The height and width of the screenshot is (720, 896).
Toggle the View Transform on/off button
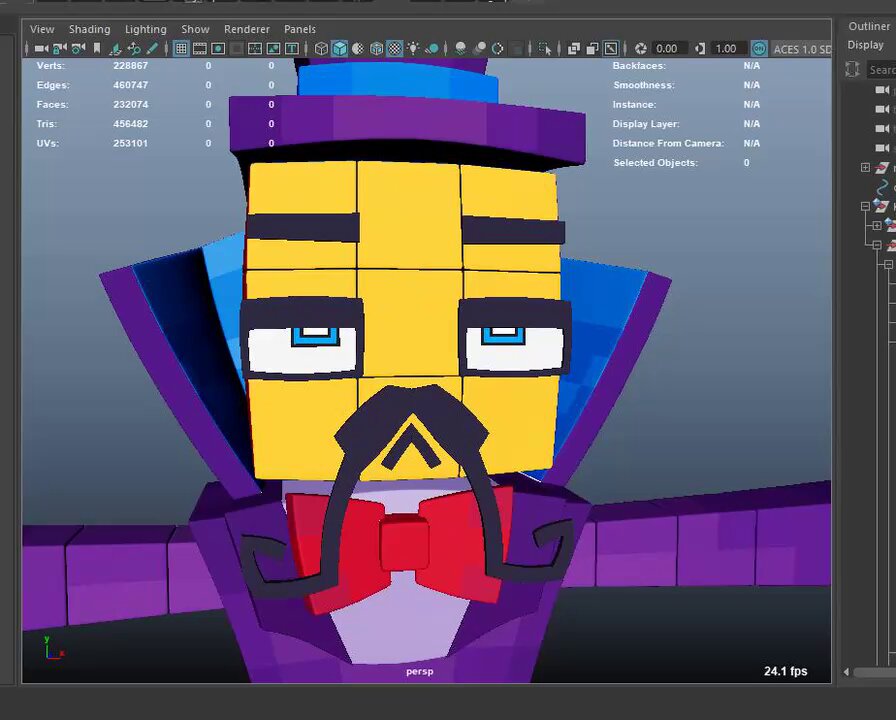tap(759, 49)
